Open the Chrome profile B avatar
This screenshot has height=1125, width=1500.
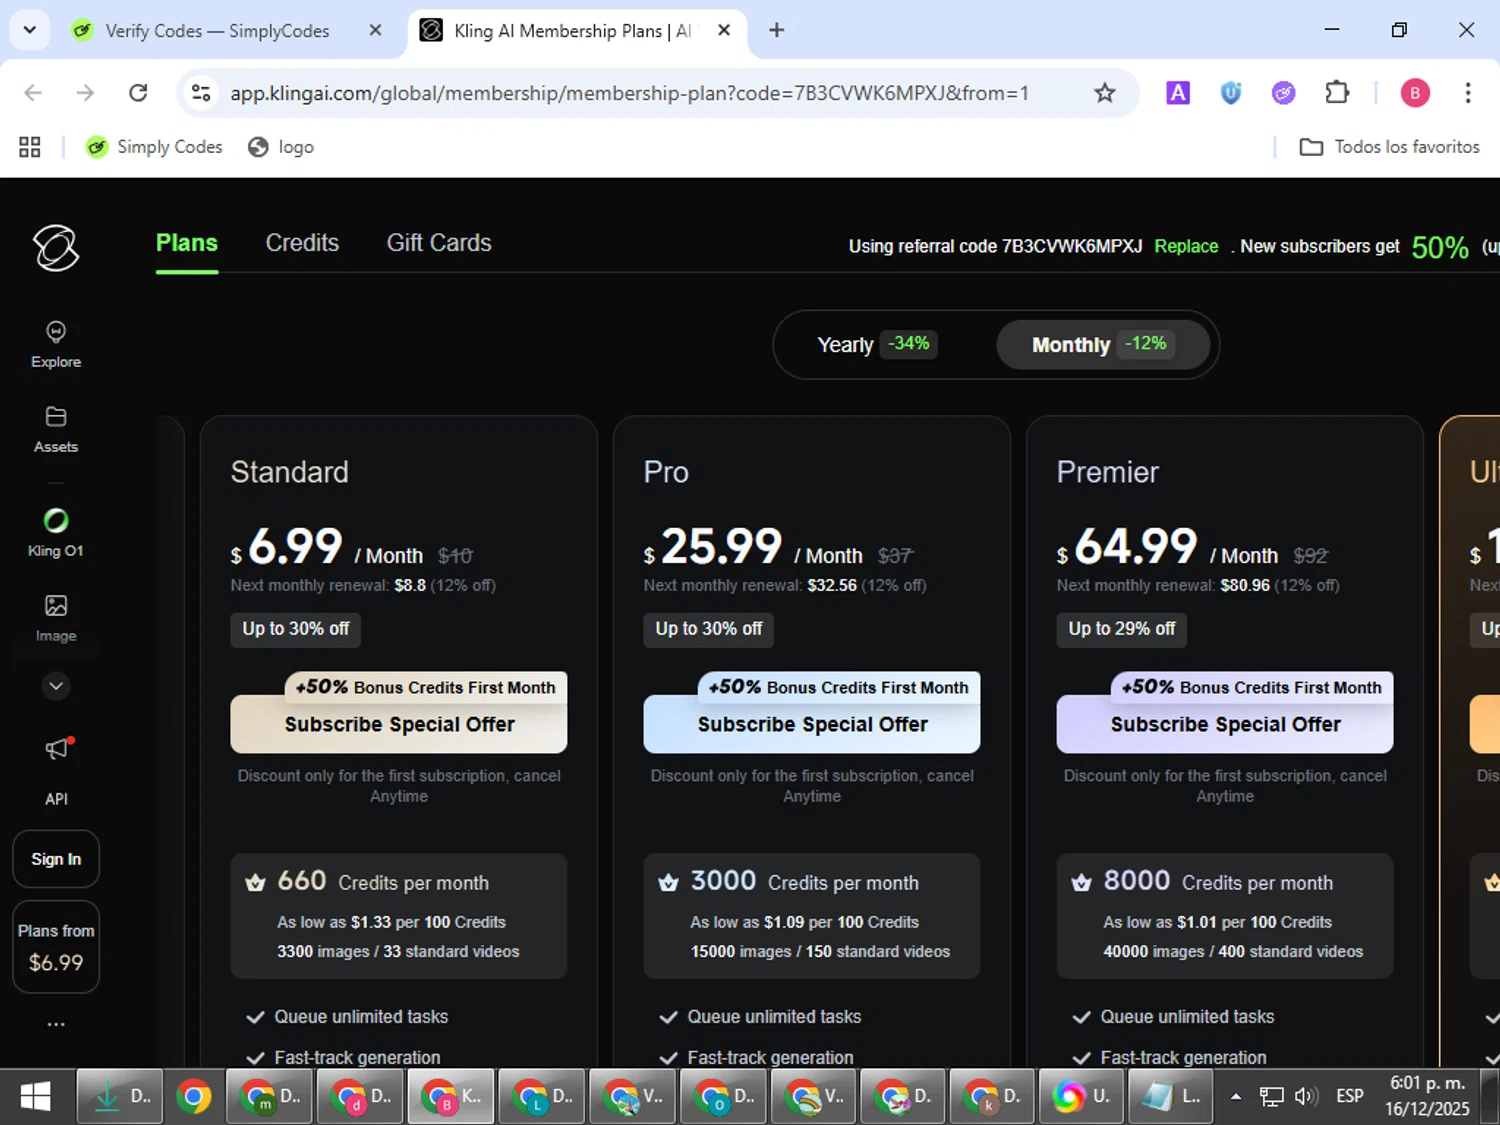(x=1414, y=93)
